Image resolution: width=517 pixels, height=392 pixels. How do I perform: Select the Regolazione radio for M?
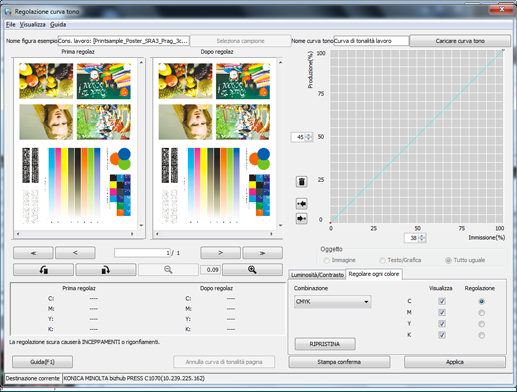tap(481, 313)
